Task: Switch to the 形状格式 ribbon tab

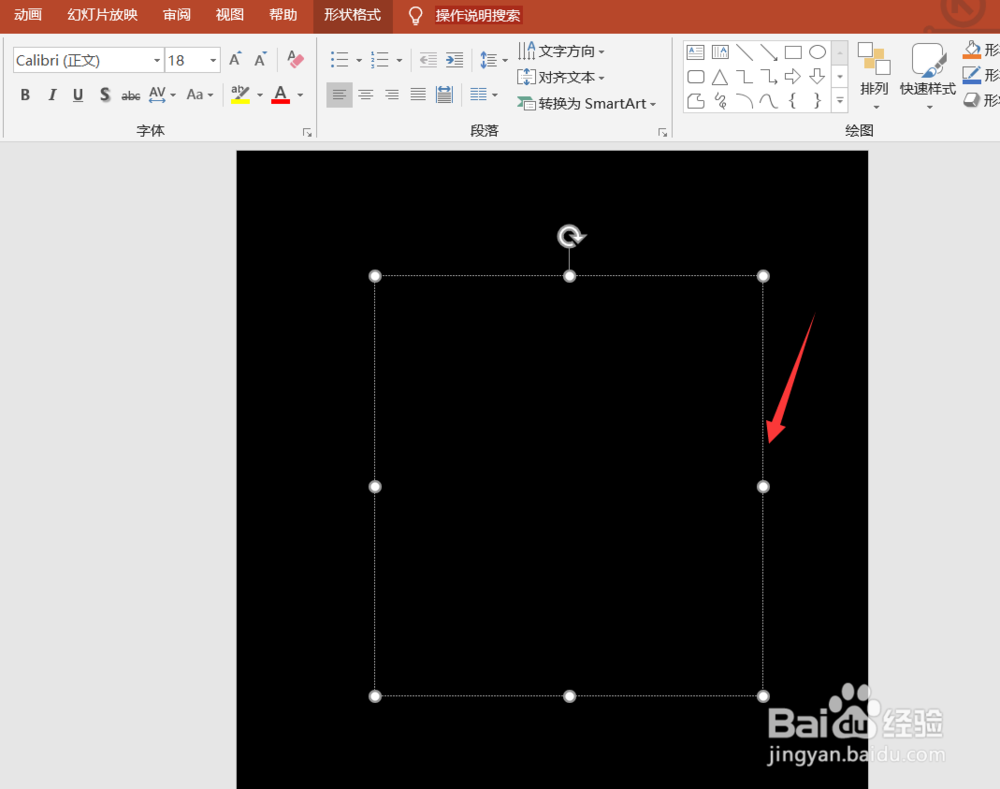Action: tap(352, 15)
